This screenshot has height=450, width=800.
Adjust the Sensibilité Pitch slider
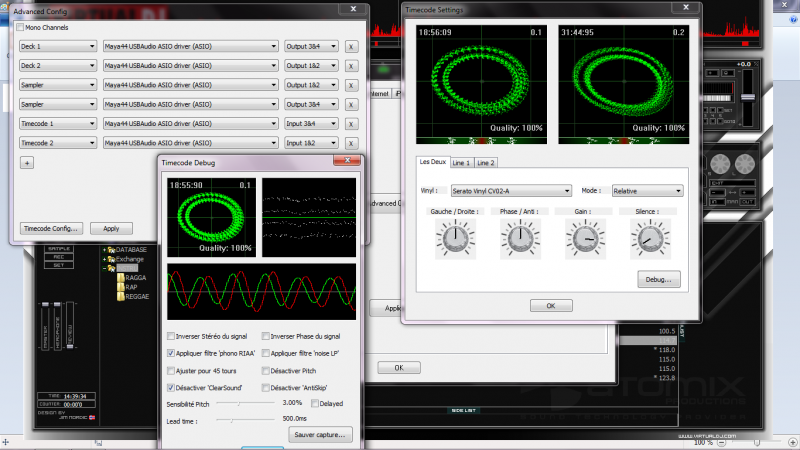click(240, 403)
